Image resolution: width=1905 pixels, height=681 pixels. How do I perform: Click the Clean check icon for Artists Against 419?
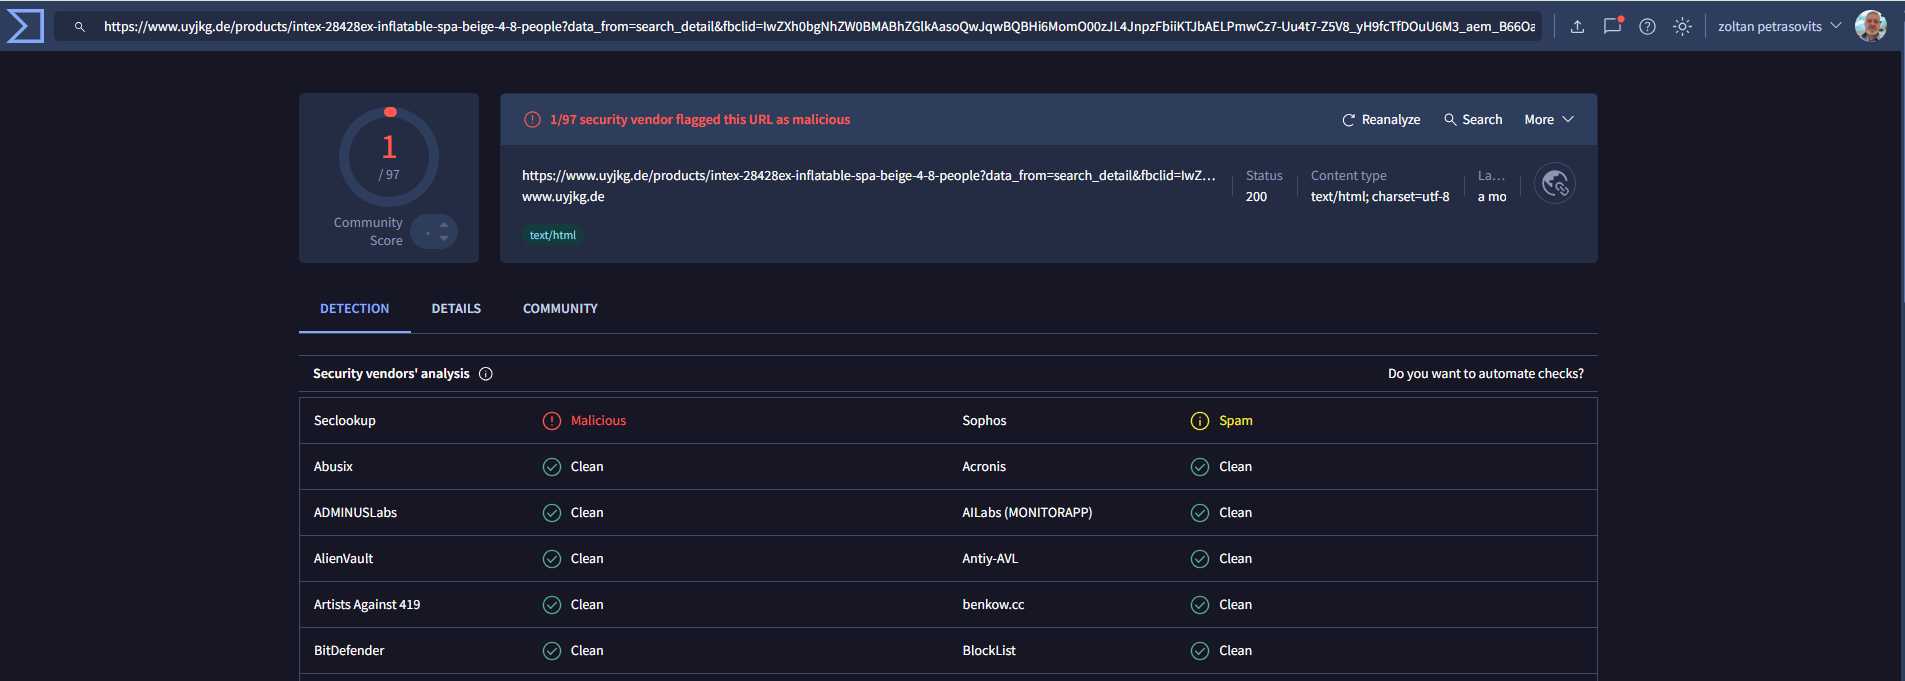(x=552, y=605)
